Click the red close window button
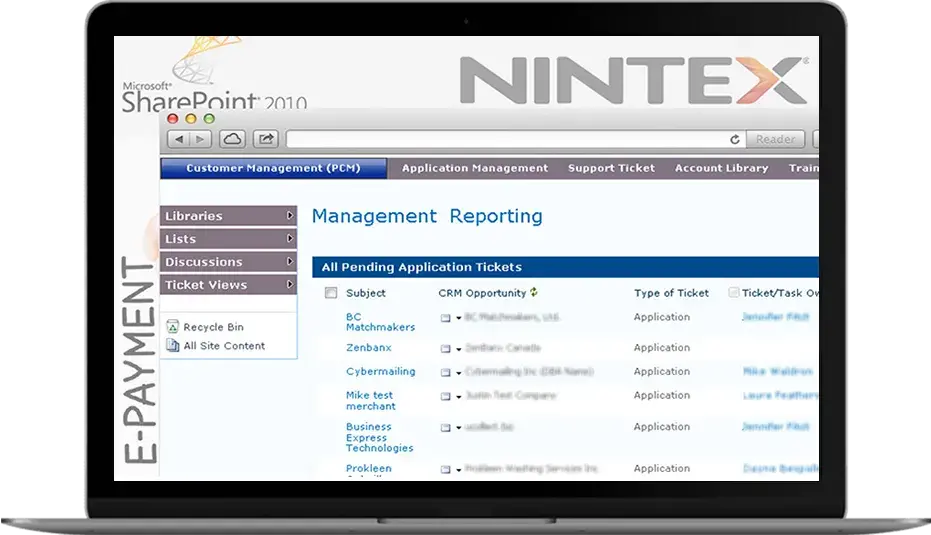This screenshot has width=931, height=535. [x=173, y=119]
